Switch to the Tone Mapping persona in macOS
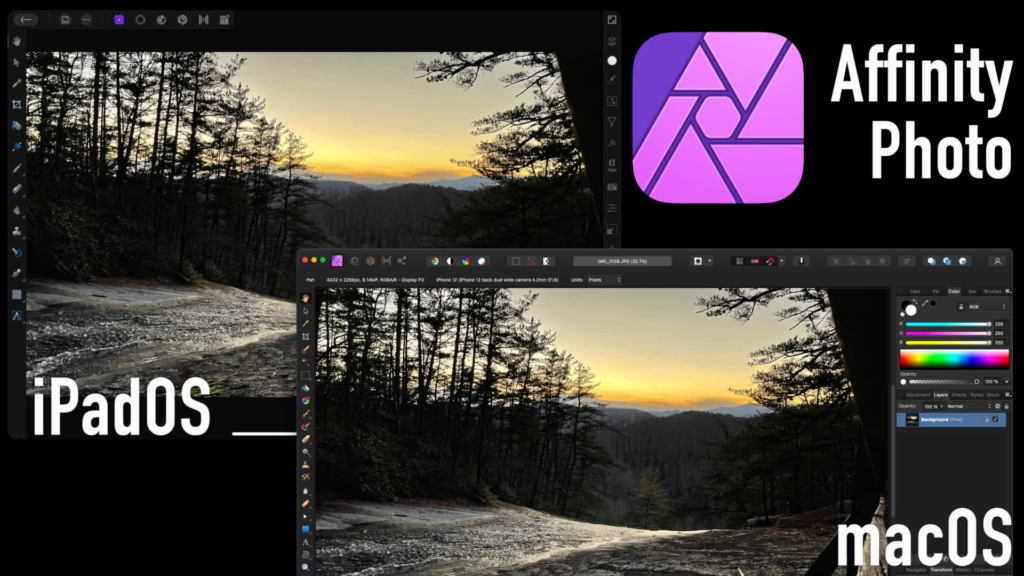Image resolution: width=1024 pixels, height=576 pixels. 386,261
